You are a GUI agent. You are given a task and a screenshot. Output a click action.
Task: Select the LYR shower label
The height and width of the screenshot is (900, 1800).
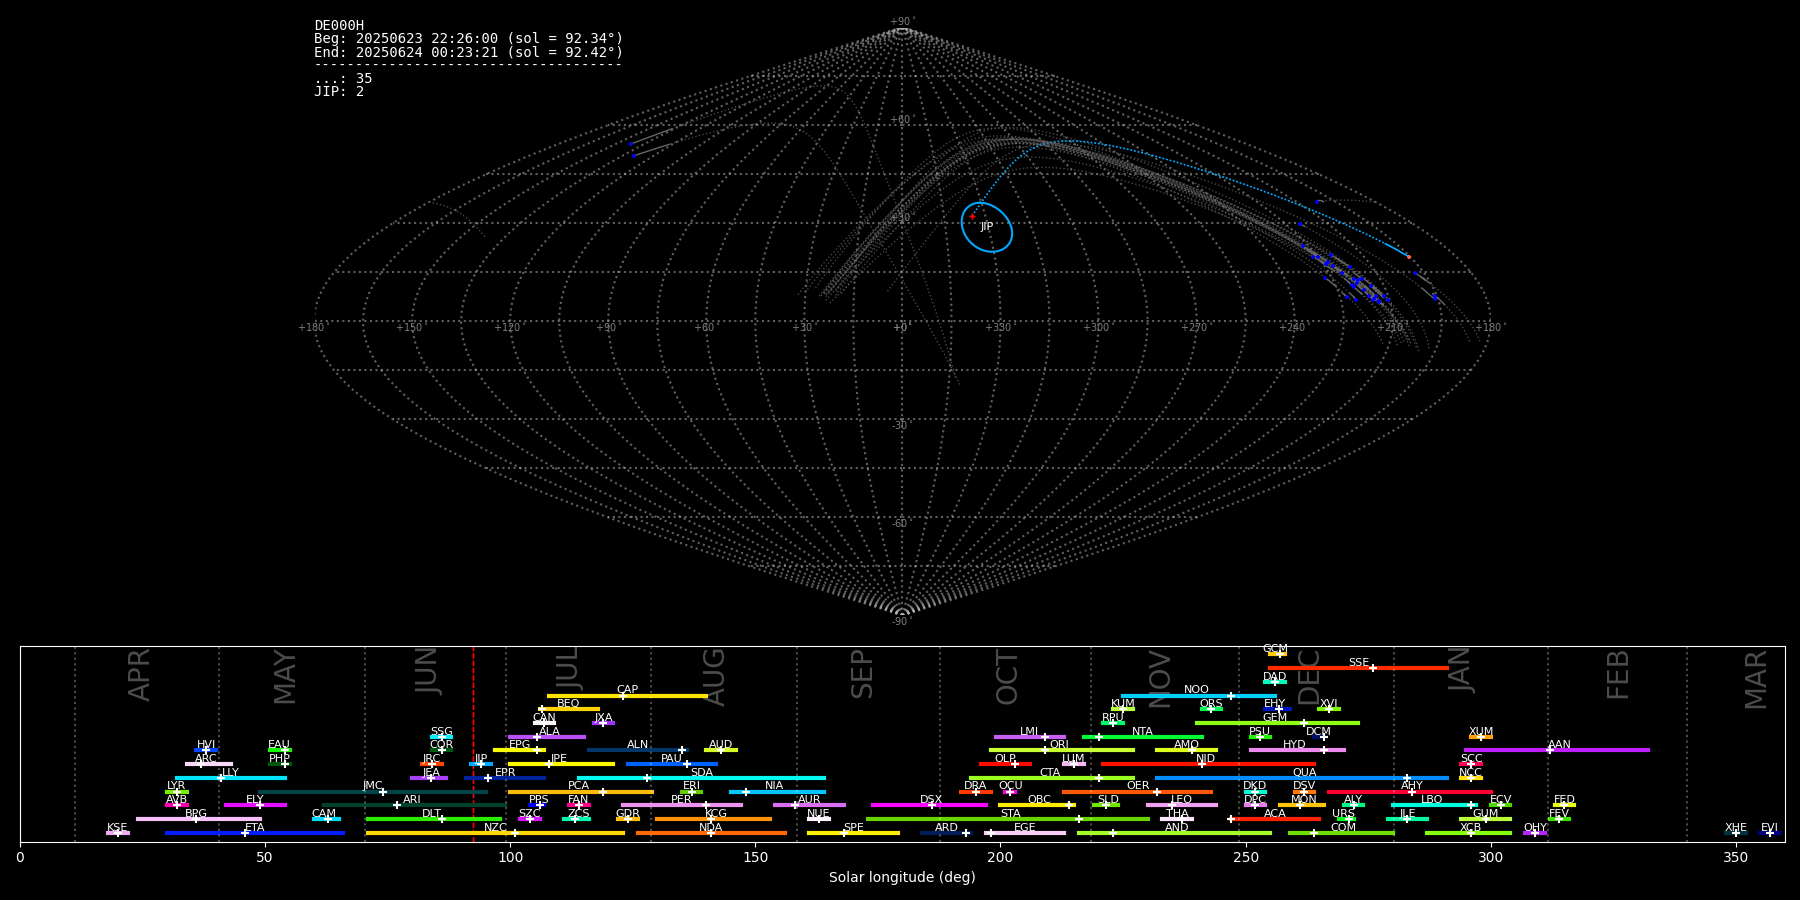coord(176,786)
